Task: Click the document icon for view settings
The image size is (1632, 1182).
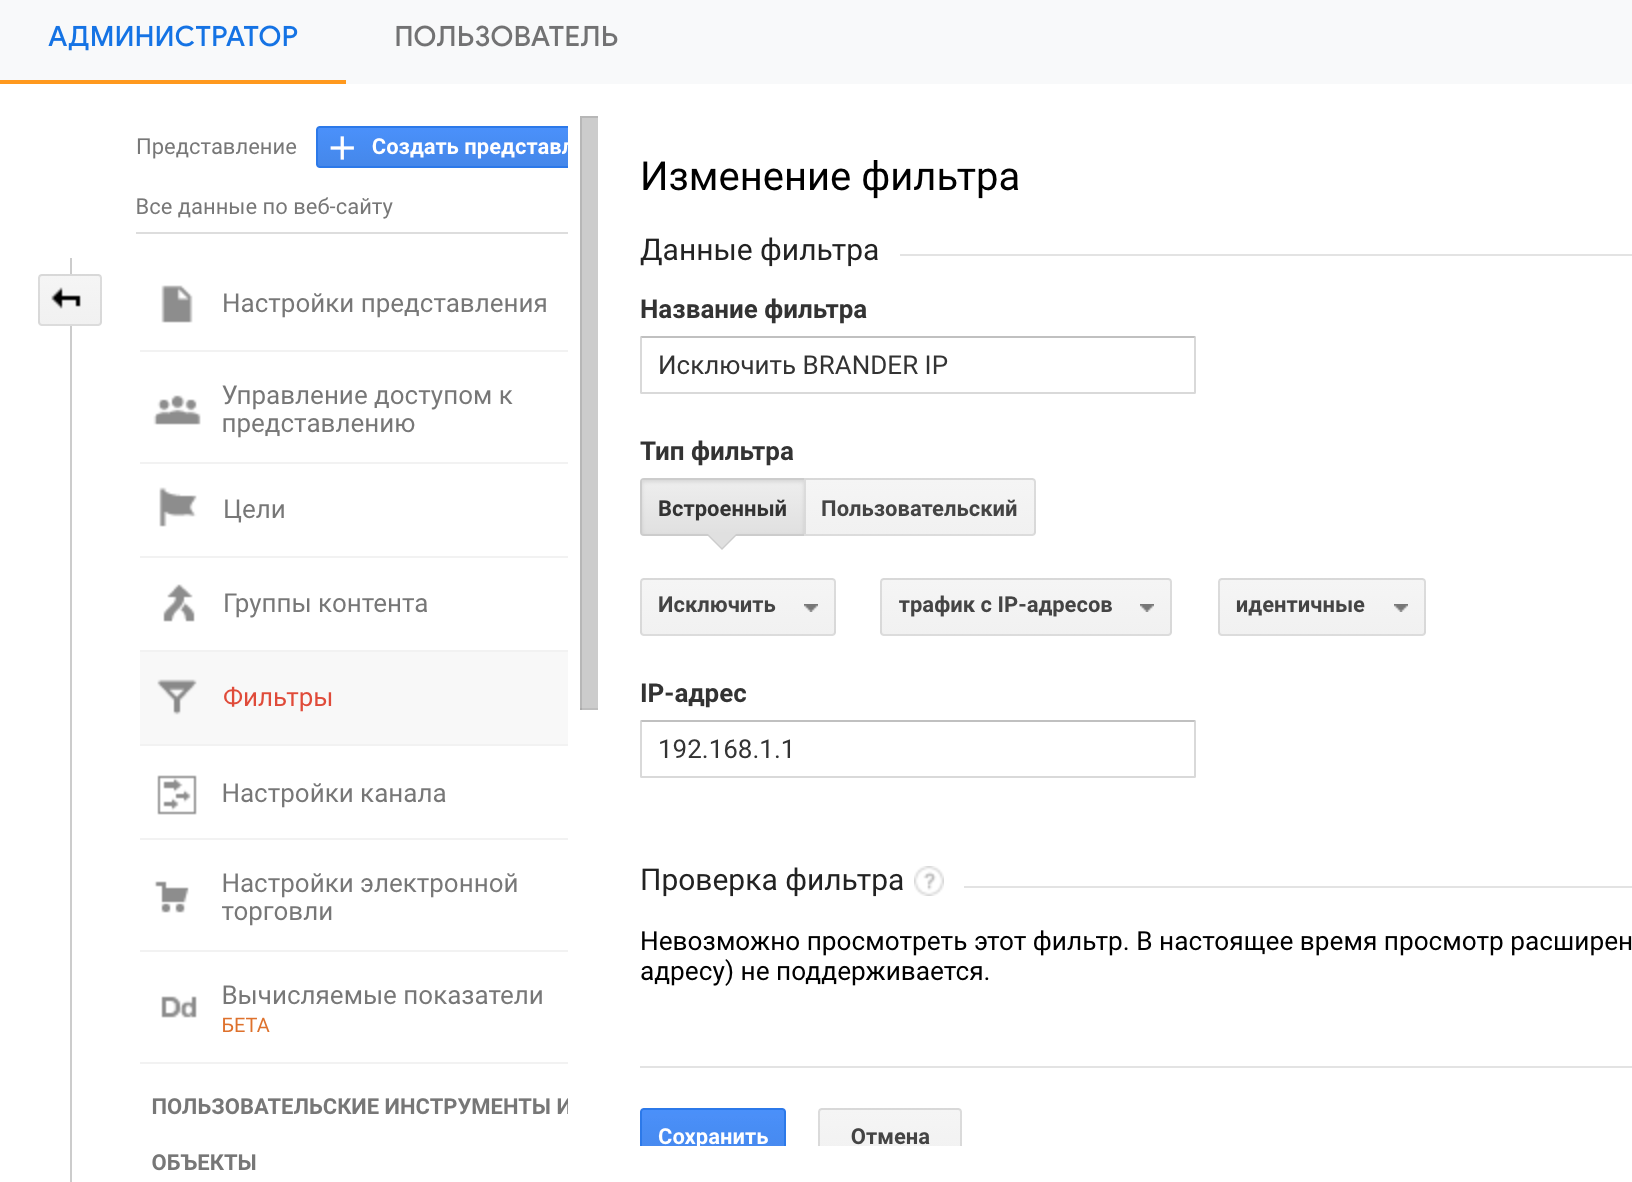Action: [x=177, y=304]
